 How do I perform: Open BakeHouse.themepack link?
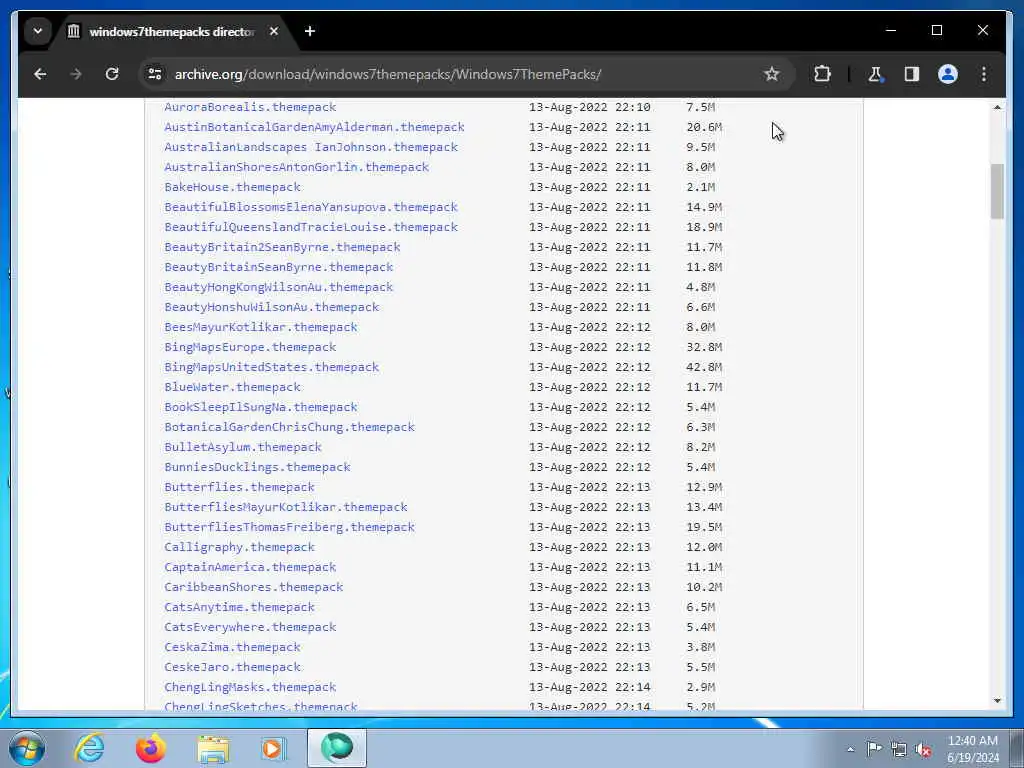point(232,187)
